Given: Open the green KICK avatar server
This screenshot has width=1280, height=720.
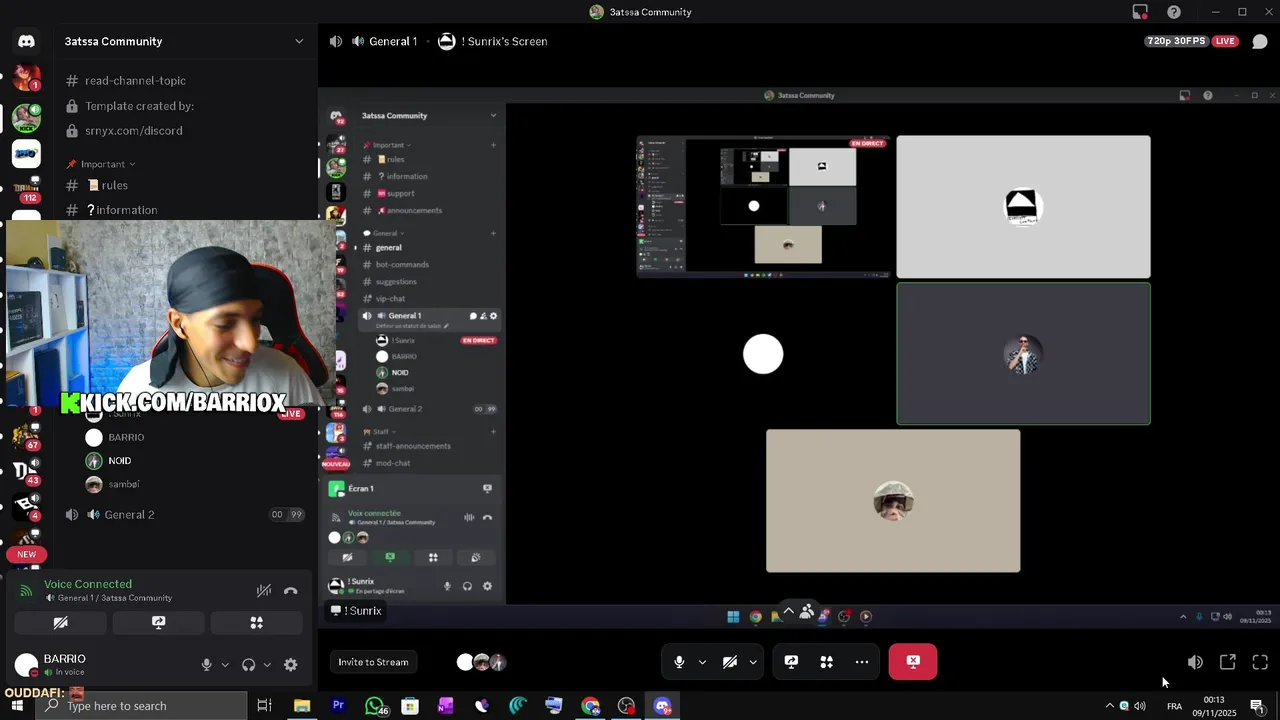Looking at the screenshot, I should coord(26,118).
